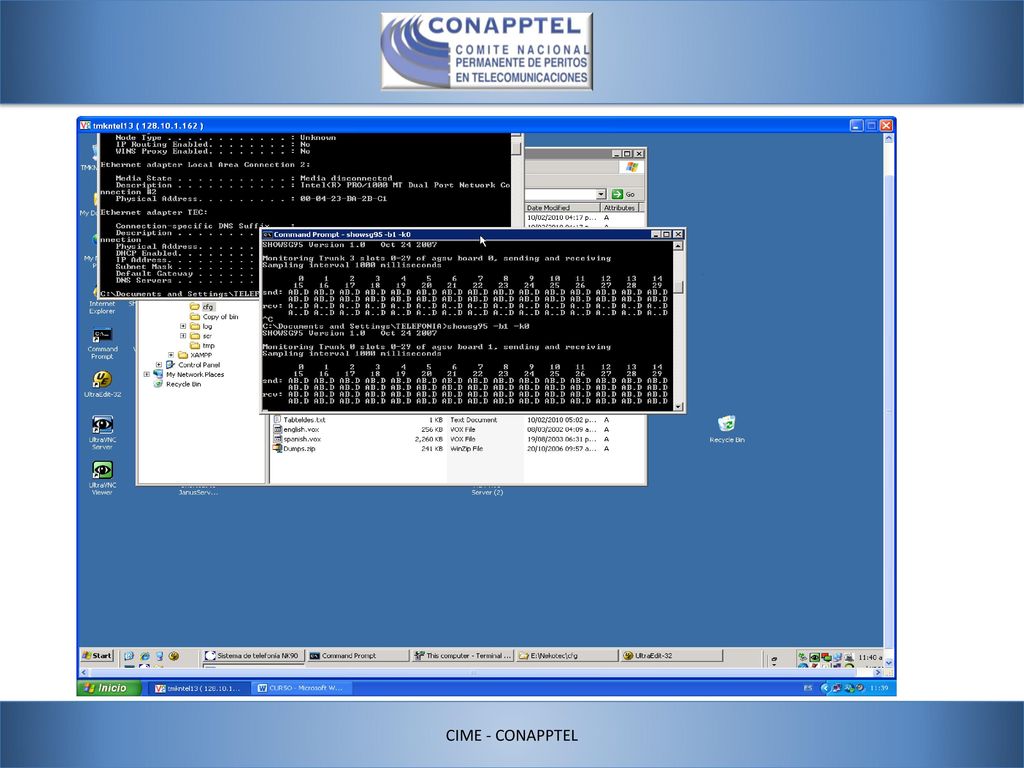Switch to the Command Prompt taskbar item
Screen dimensions: 1024x768
click(357, 656)
